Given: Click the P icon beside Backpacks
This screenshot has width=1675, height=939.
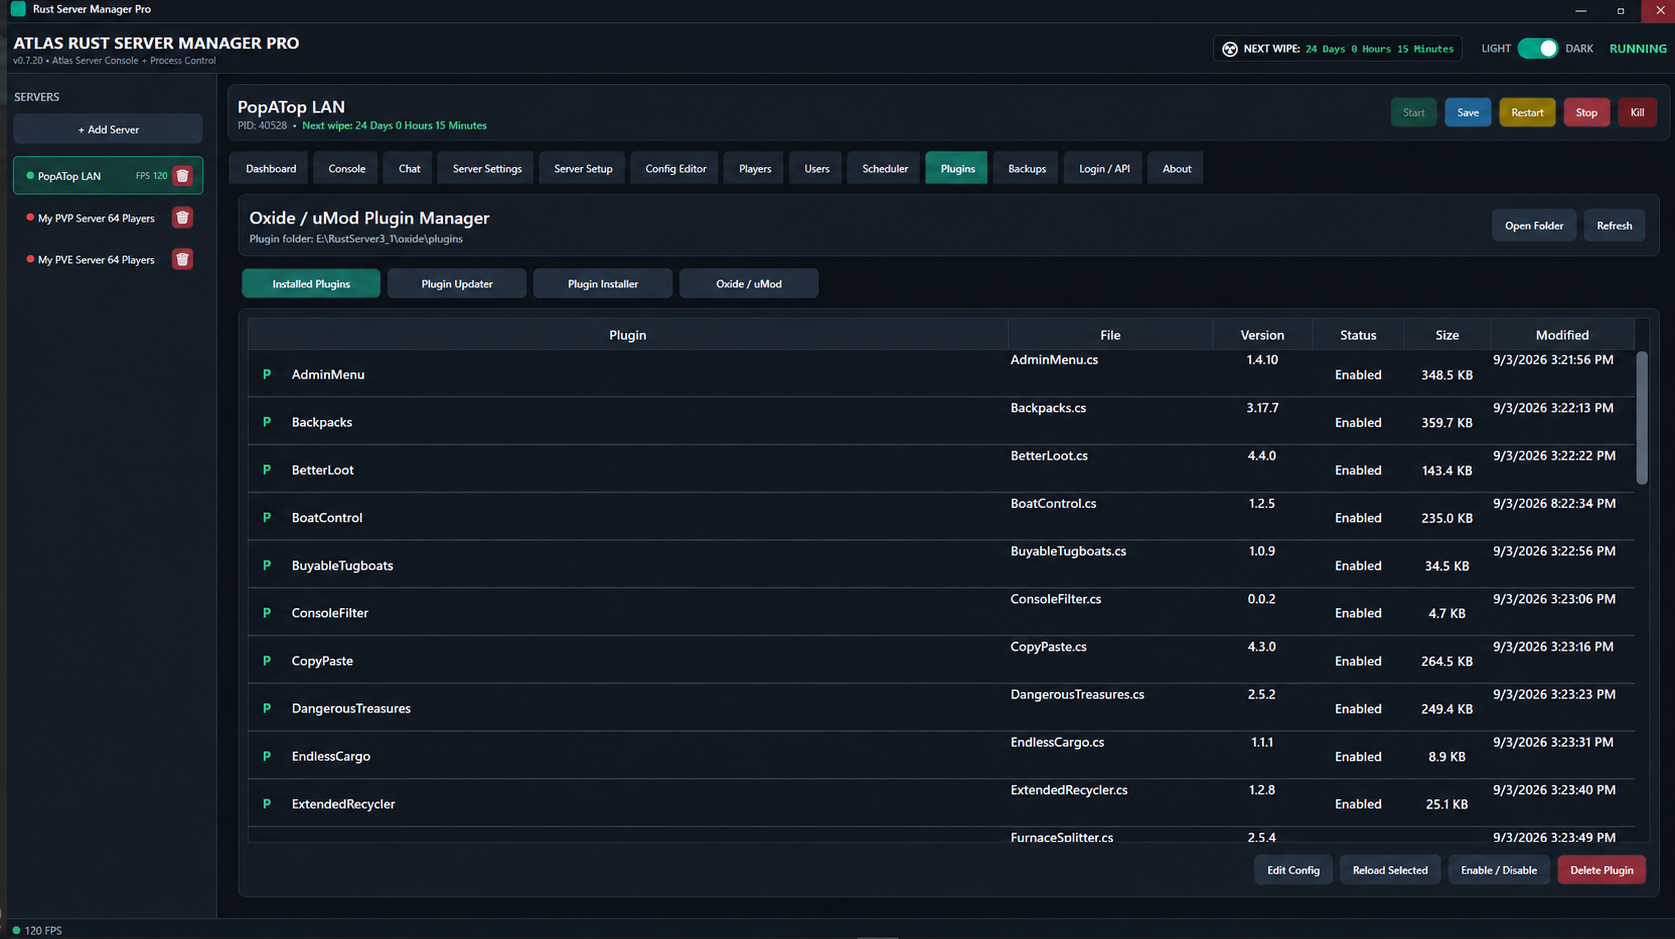Looking at the screenshot, I should 267,422.
